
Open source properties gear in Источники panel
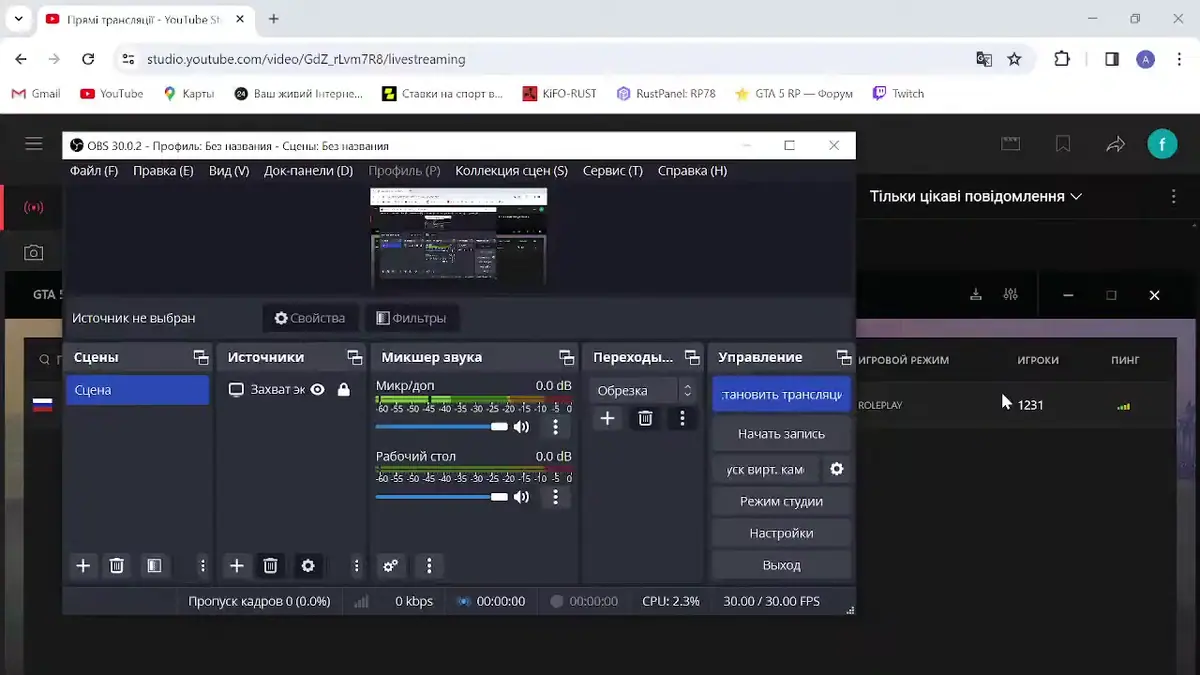(x=308, y=566)
